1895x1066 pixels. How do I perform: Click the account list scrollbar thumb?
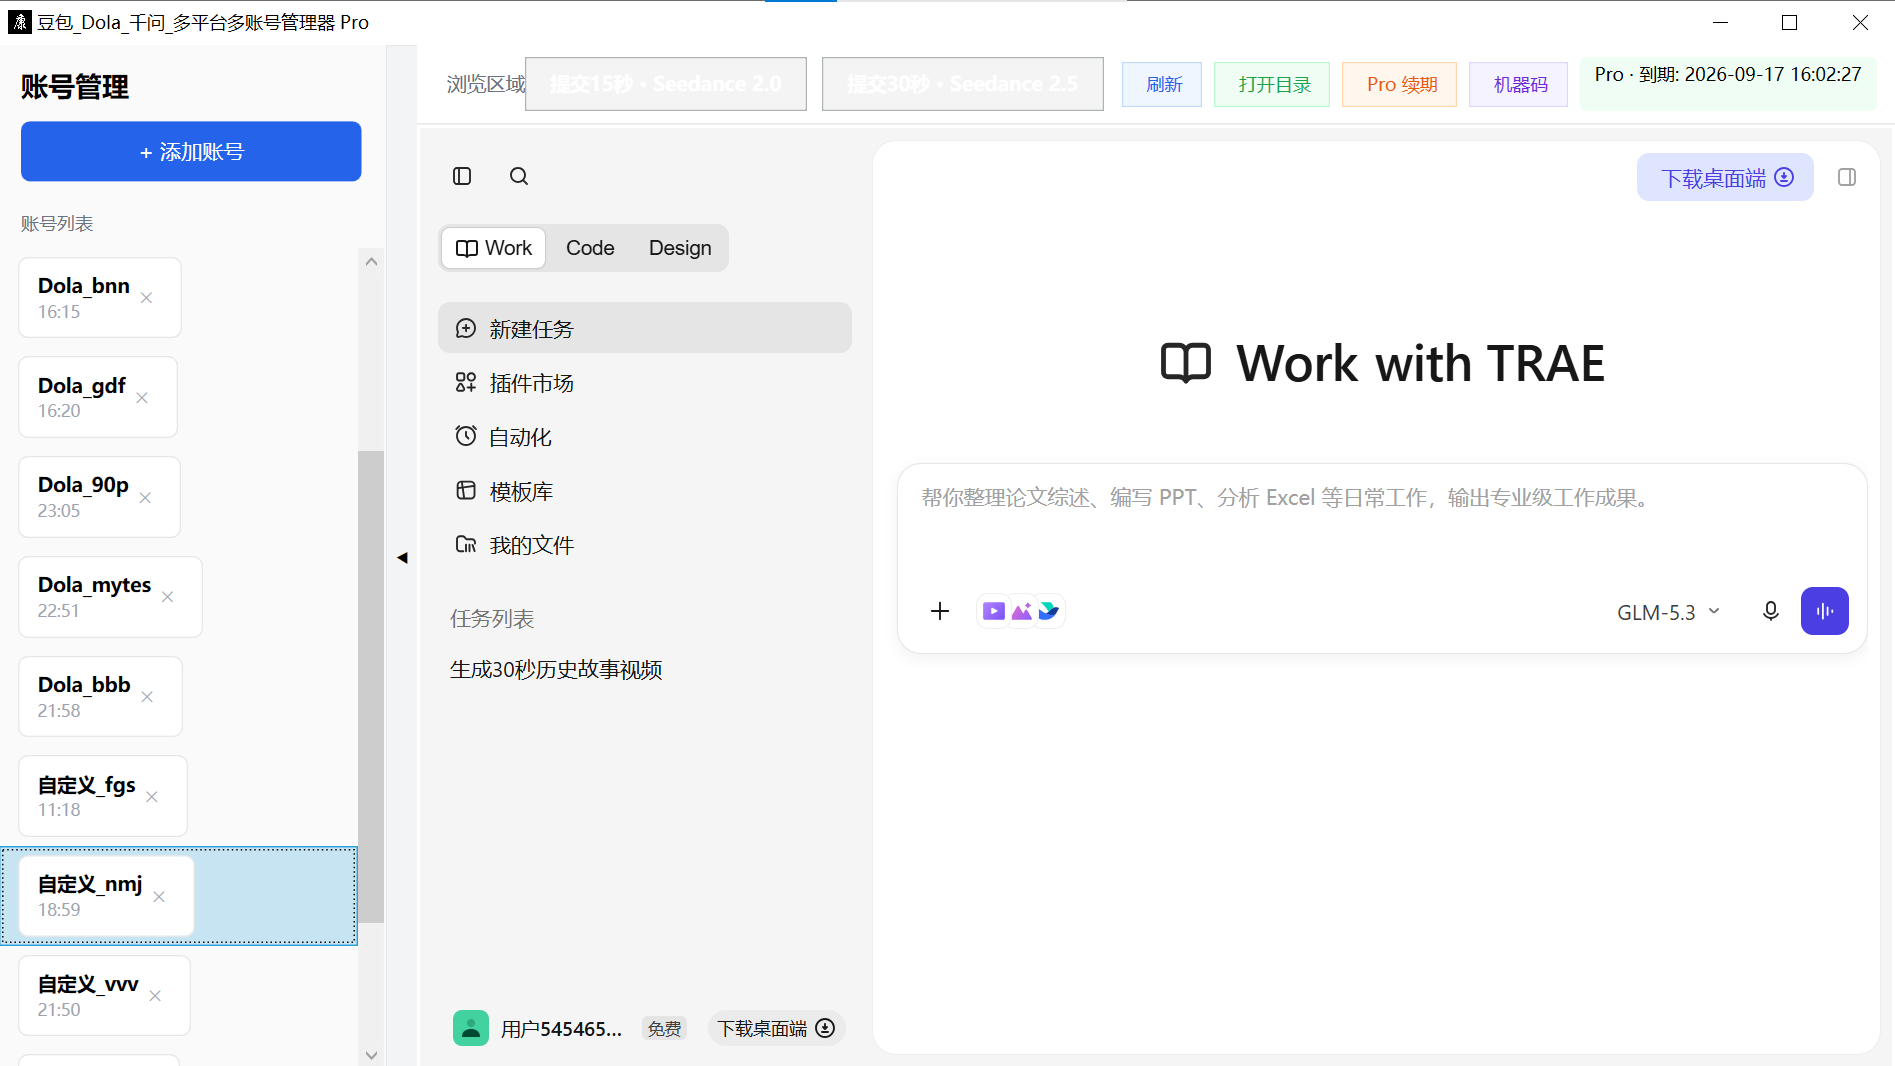[371, 686]
